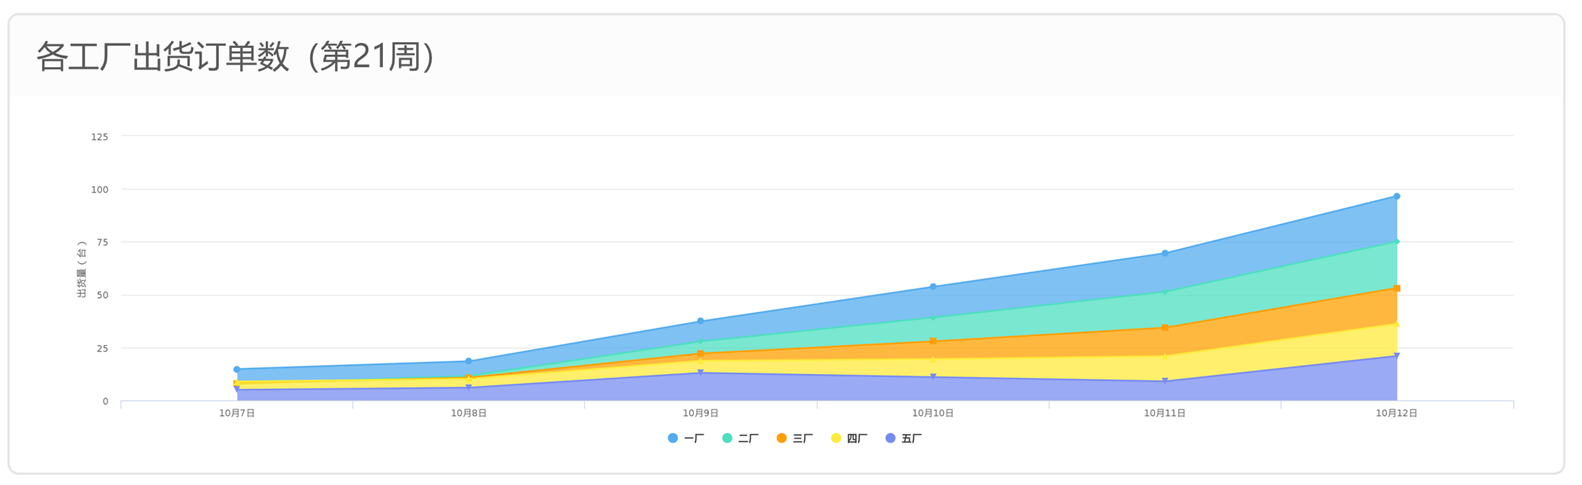Select the 三厂 square marker on 10月11日

pos(1165,327)
